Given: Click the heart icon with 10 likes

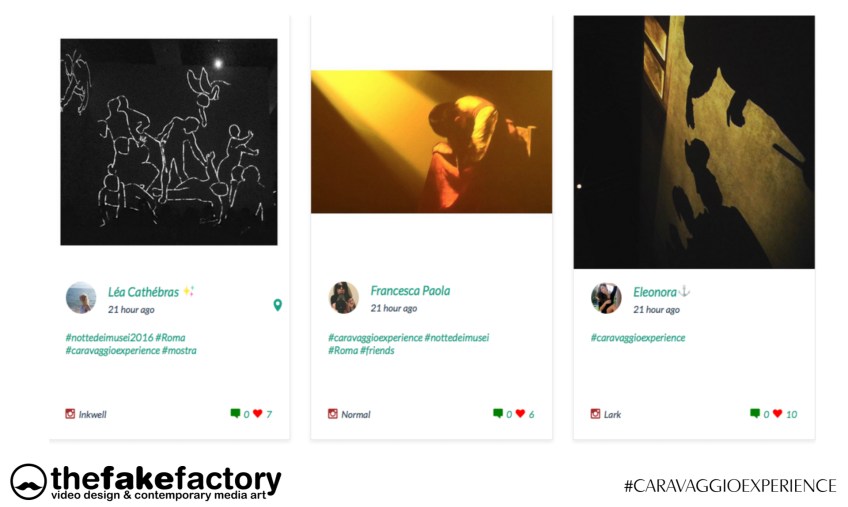Looking at the screenshot, I should click(x=778, y=413).
